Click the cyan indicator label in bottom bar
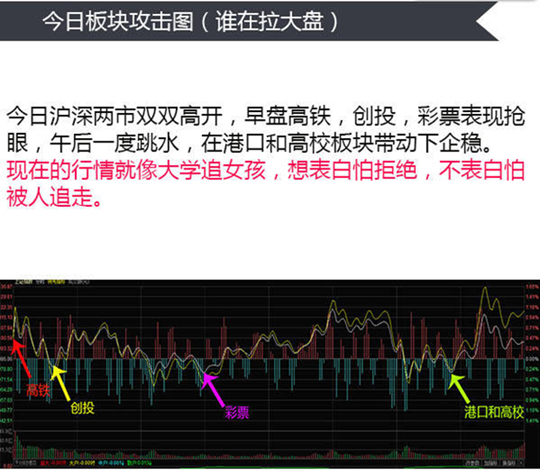The height and width of the screenshot is (470, 540). click(111, 463)
